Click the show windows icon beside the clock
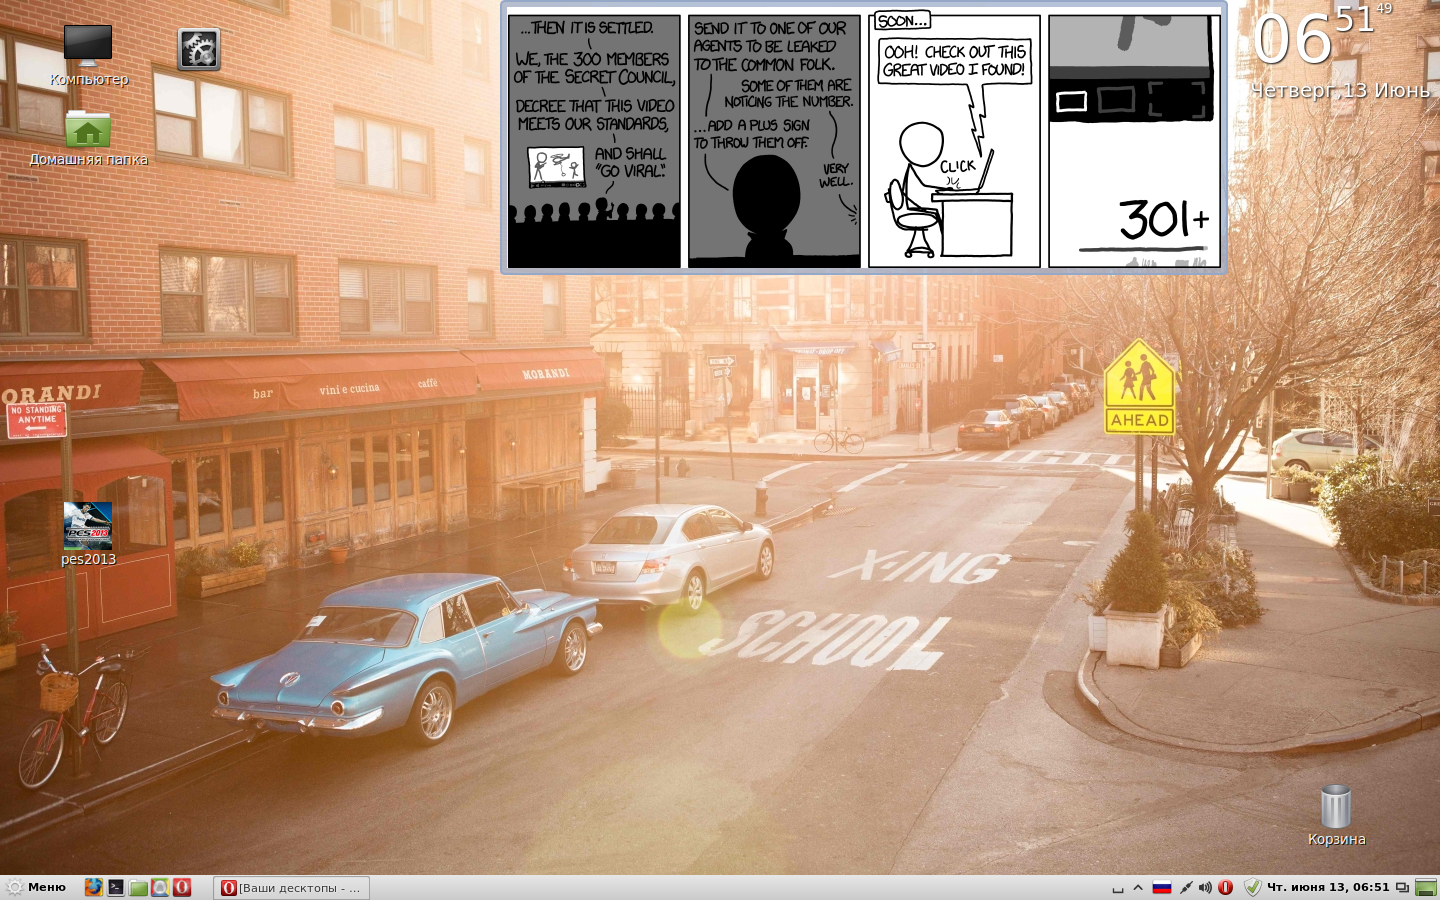The width and height of the screenshot is (1440, 900). [x=1402, y=887]
